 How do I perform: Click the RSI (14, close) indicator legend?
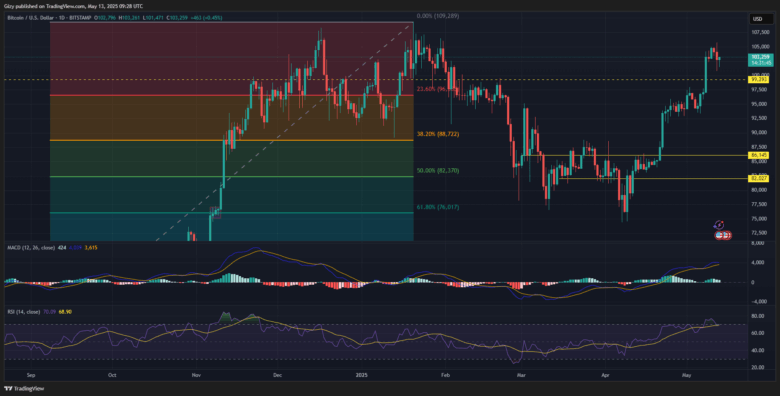click(x=23, y=312)
